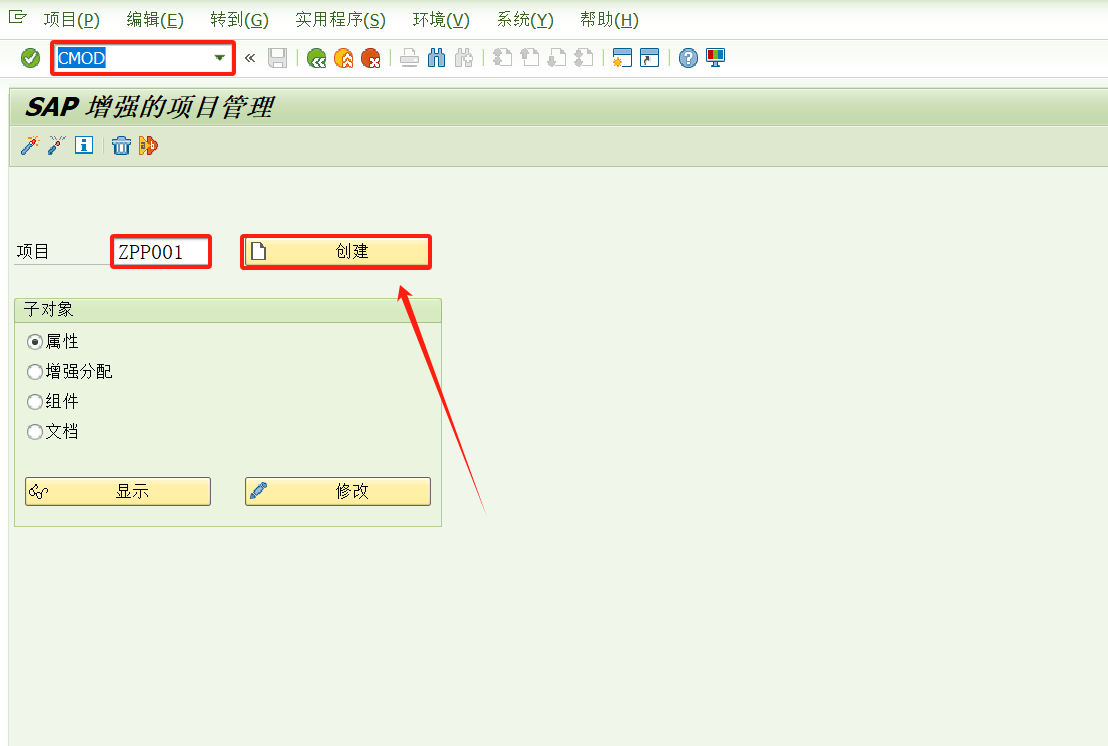Viewport: 1108px width, 746px height.
Task: Click the green Back icon
Action: pyautogui.click(x=317, y=58)
